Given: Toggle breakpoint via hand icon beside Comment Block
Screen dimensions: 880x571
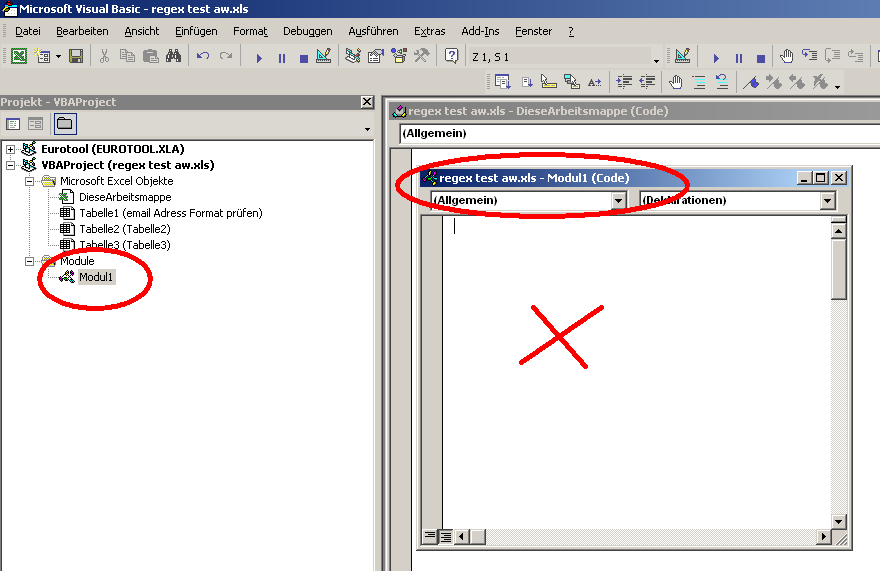Looking at the screenshot, I should (676, 83).
